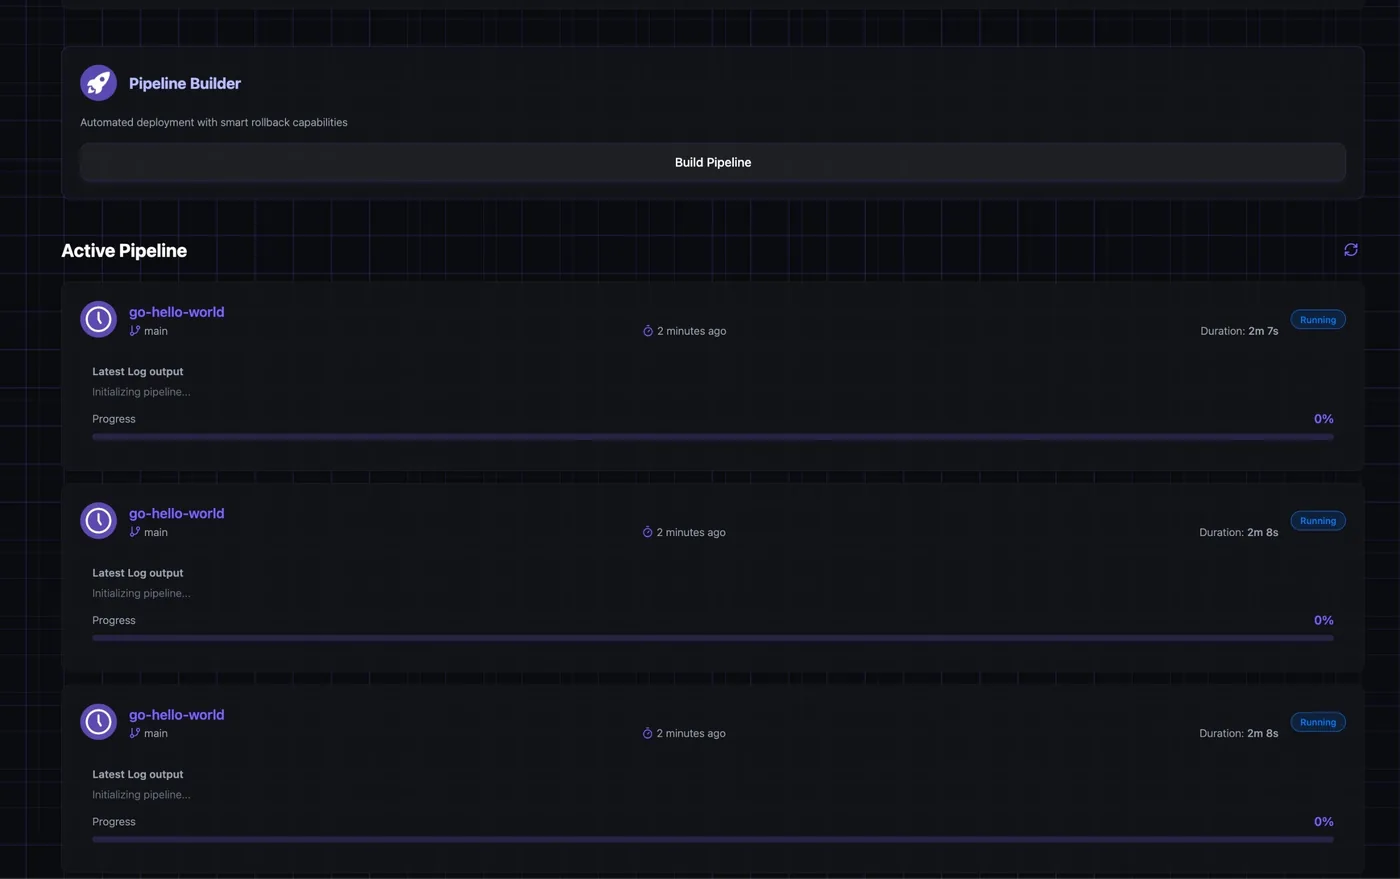The width and height of the screenshot is (1400, 879).
Task: Click the stopwatch icon in the 2m 7s pipeline
Action: tap(648, 331)
